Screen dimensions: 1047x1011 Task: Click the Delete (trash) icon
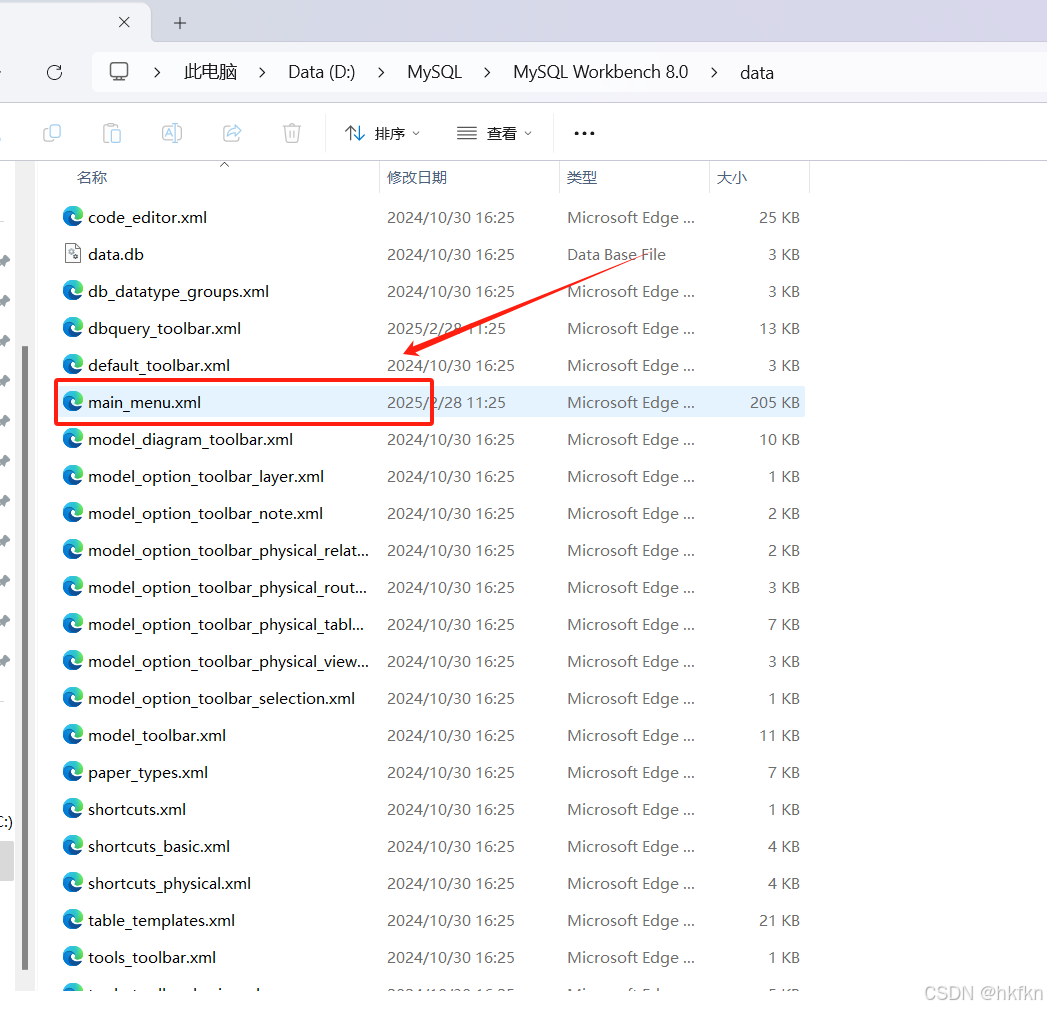(291, 132)
